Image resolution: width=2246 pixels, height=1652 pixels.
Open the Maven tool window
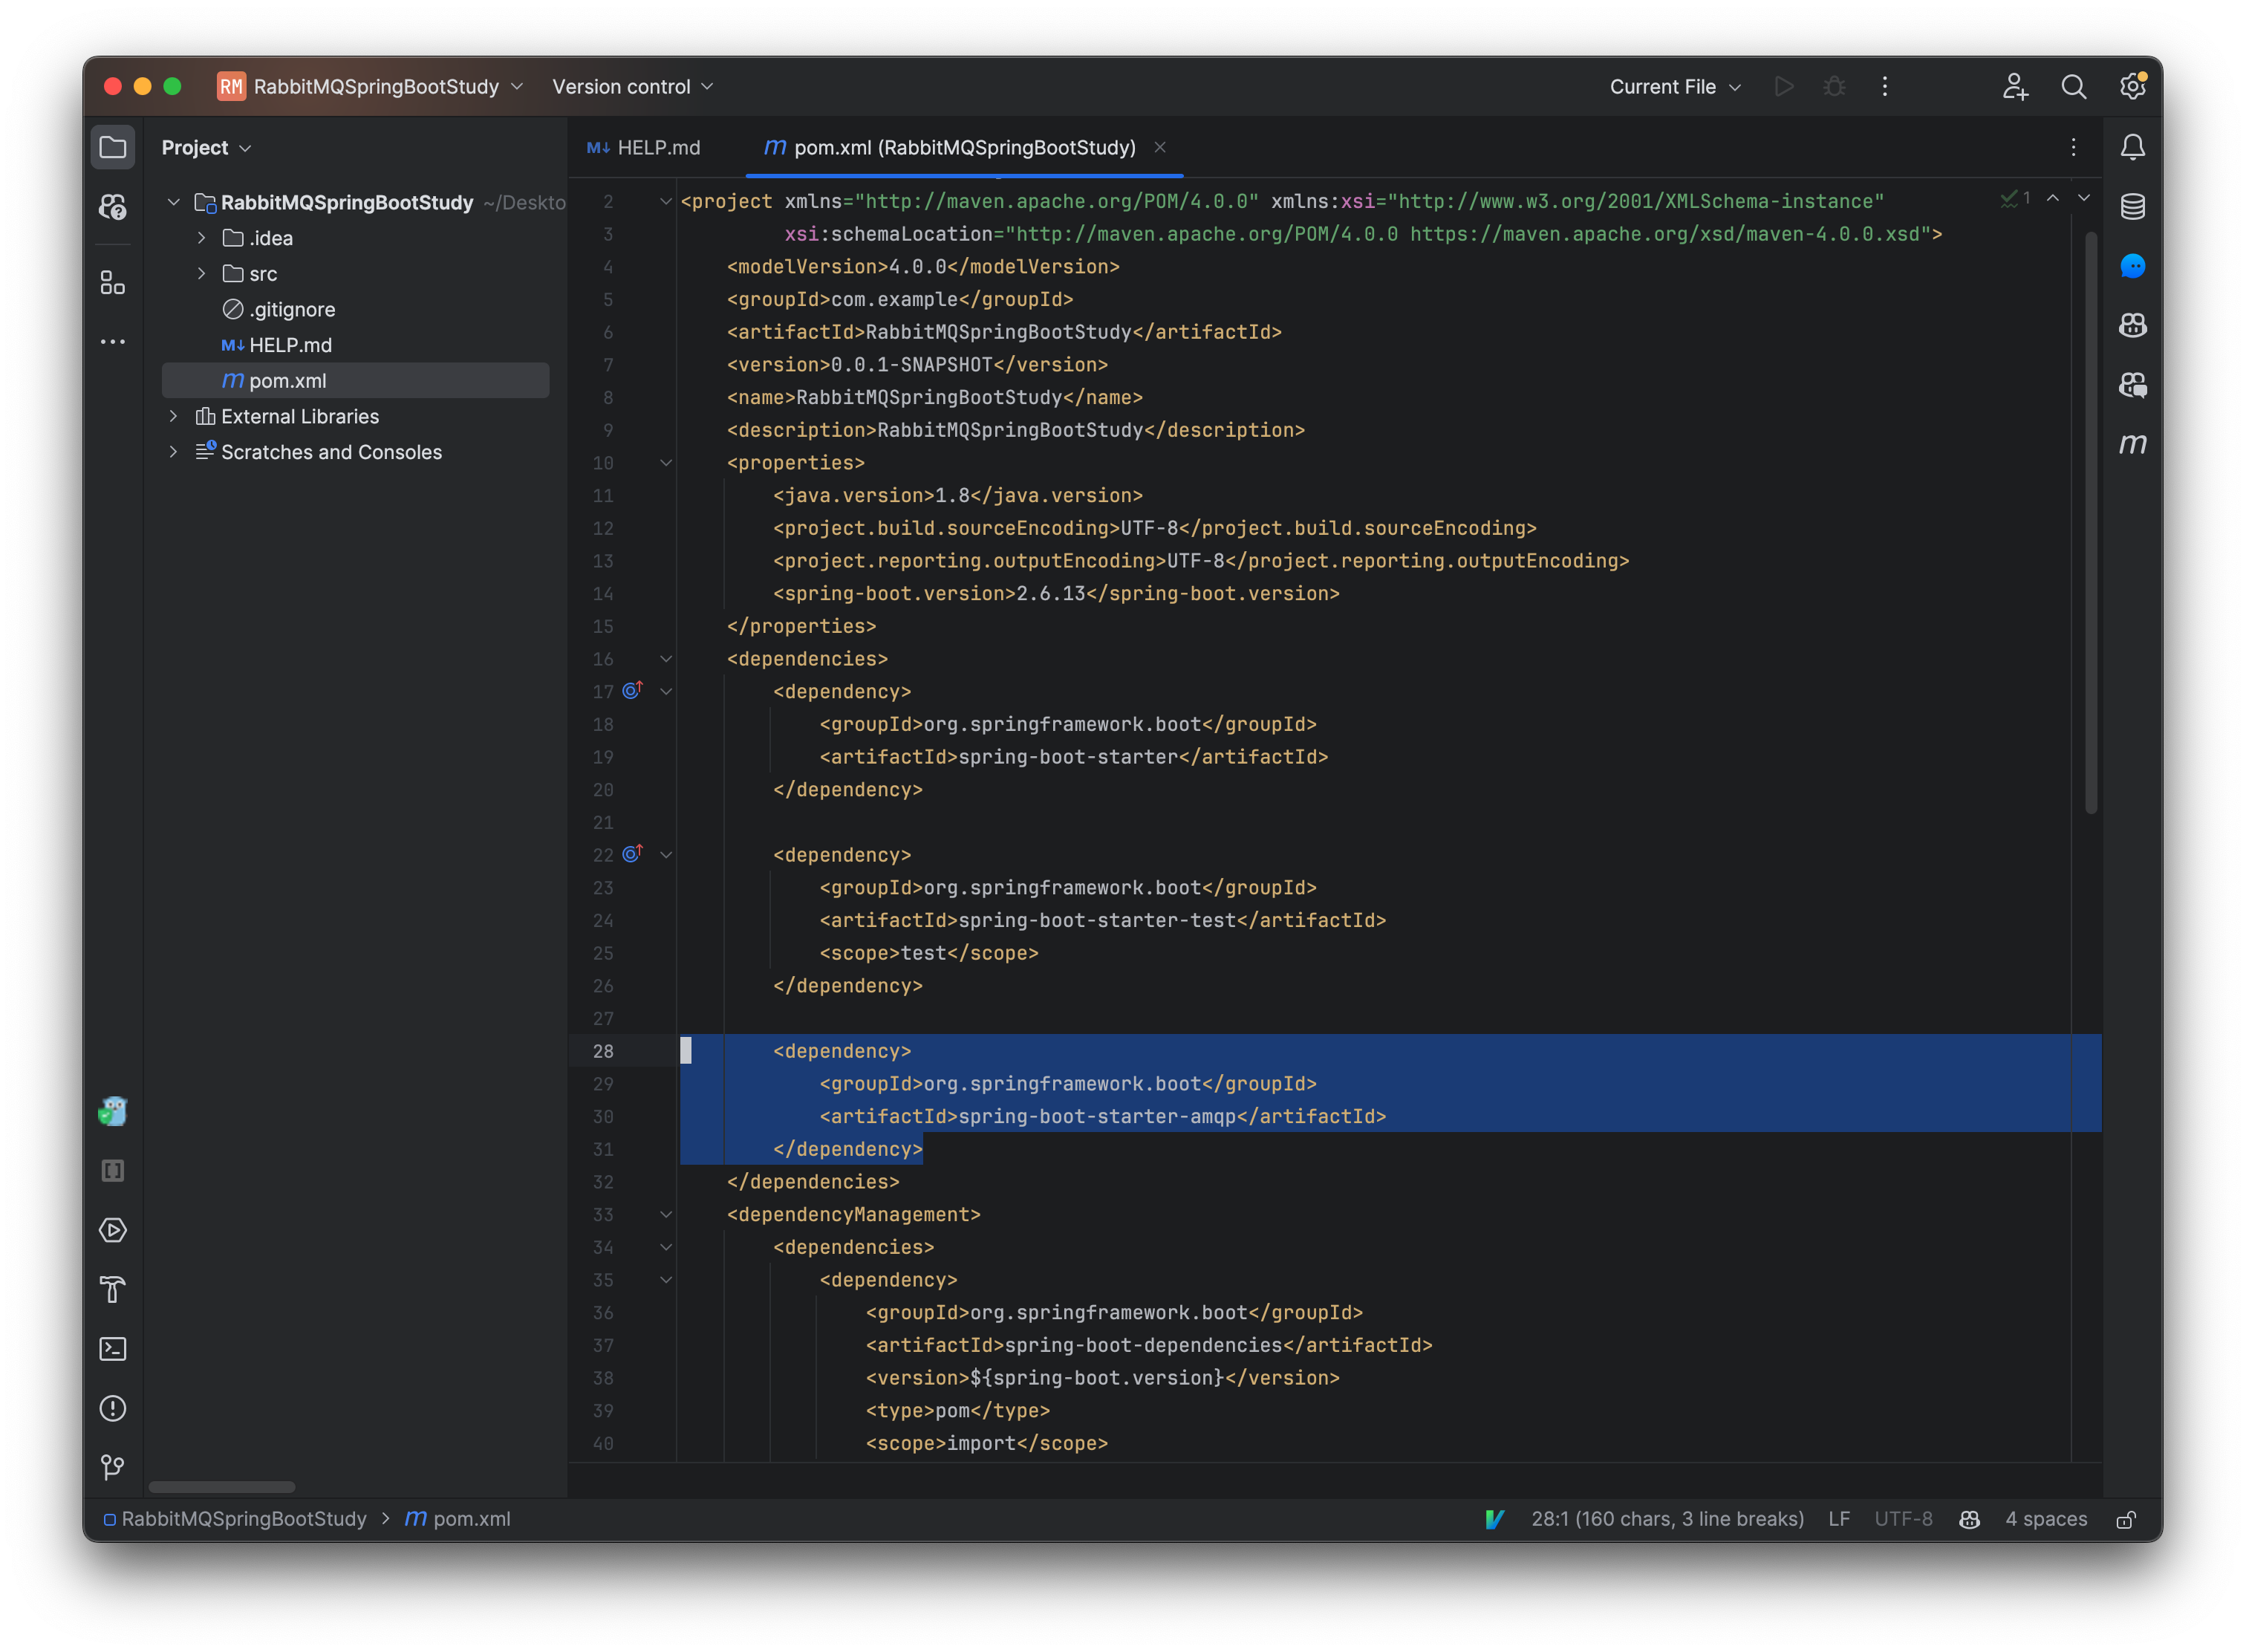click(2132, 444)
